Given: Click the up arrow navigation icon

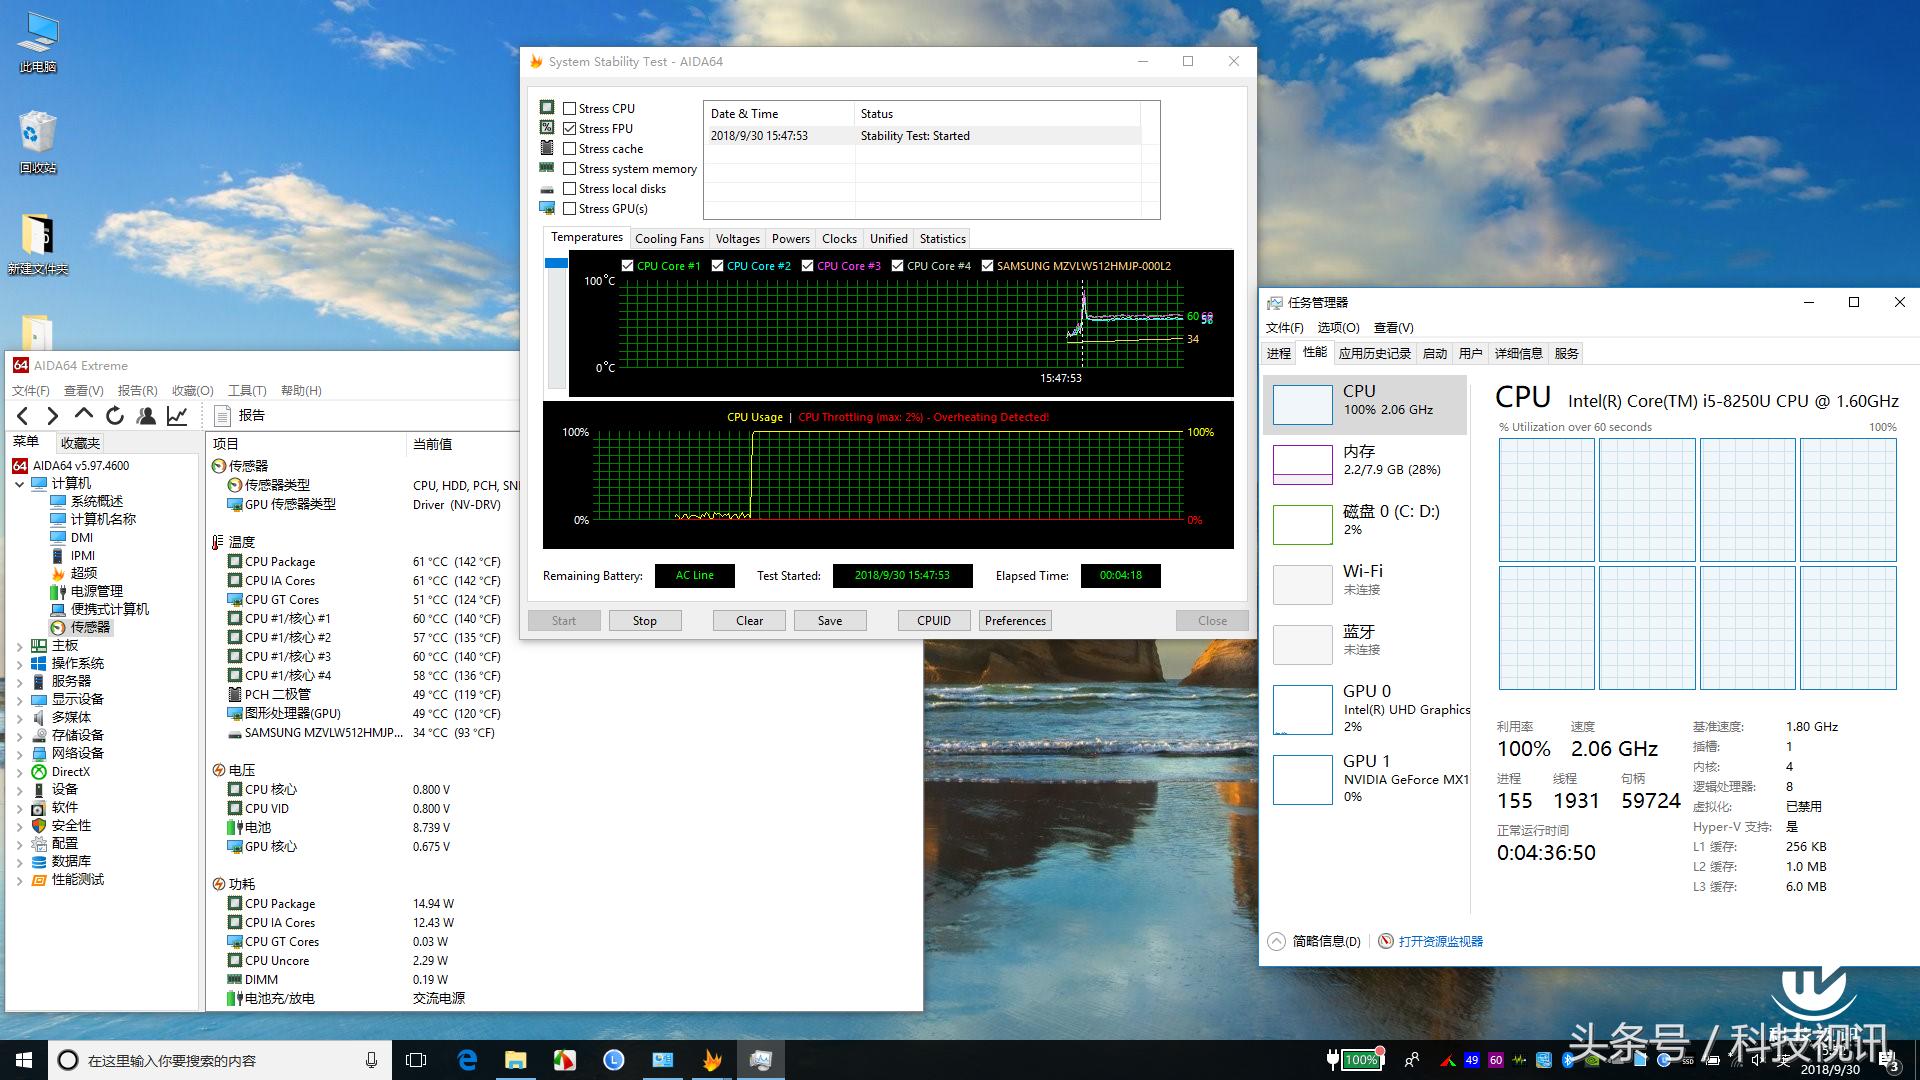Looking at the screenshot, I should (84, 415).
